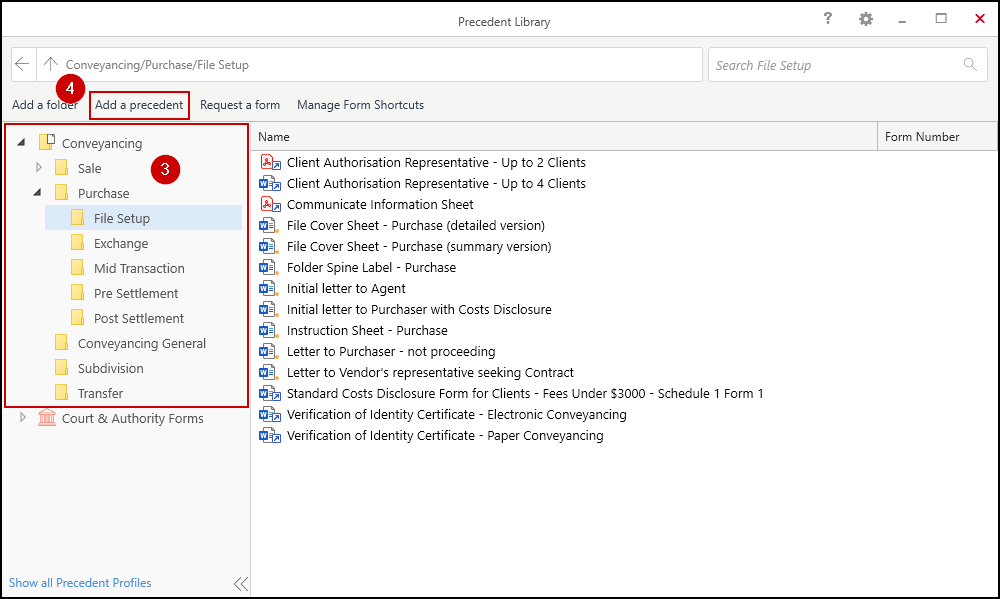Expand the Sale folder
This screenshot has height=599, width=1000.
click(39, 168)
